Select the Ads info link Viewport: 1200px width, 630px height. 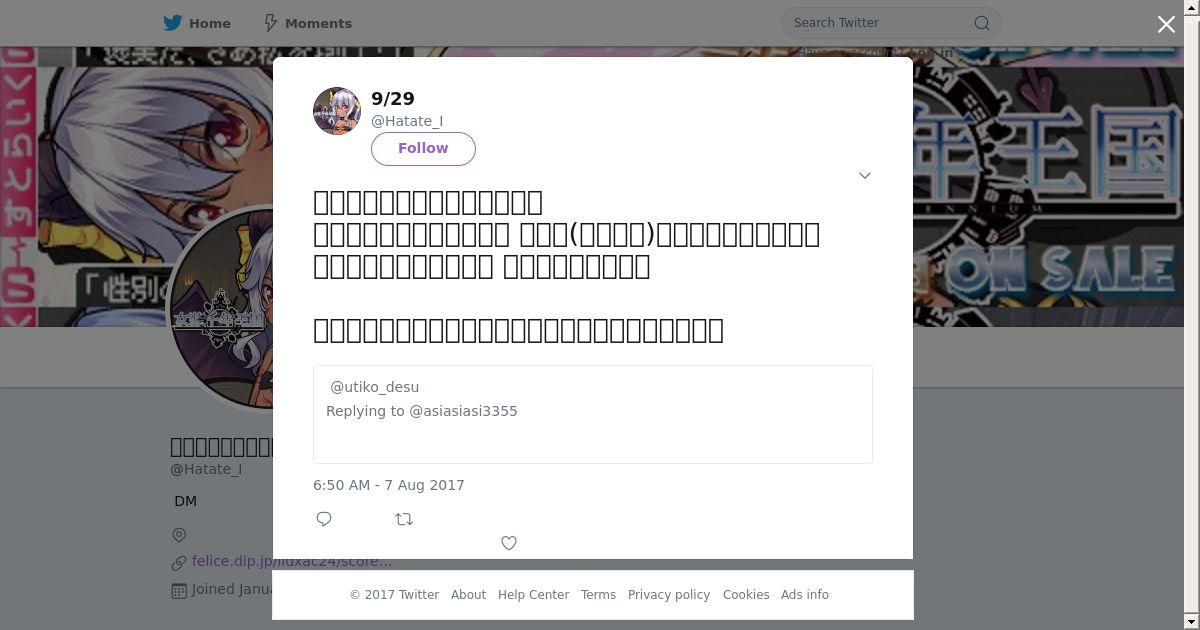pyautogui.click(x=805, y=594)
